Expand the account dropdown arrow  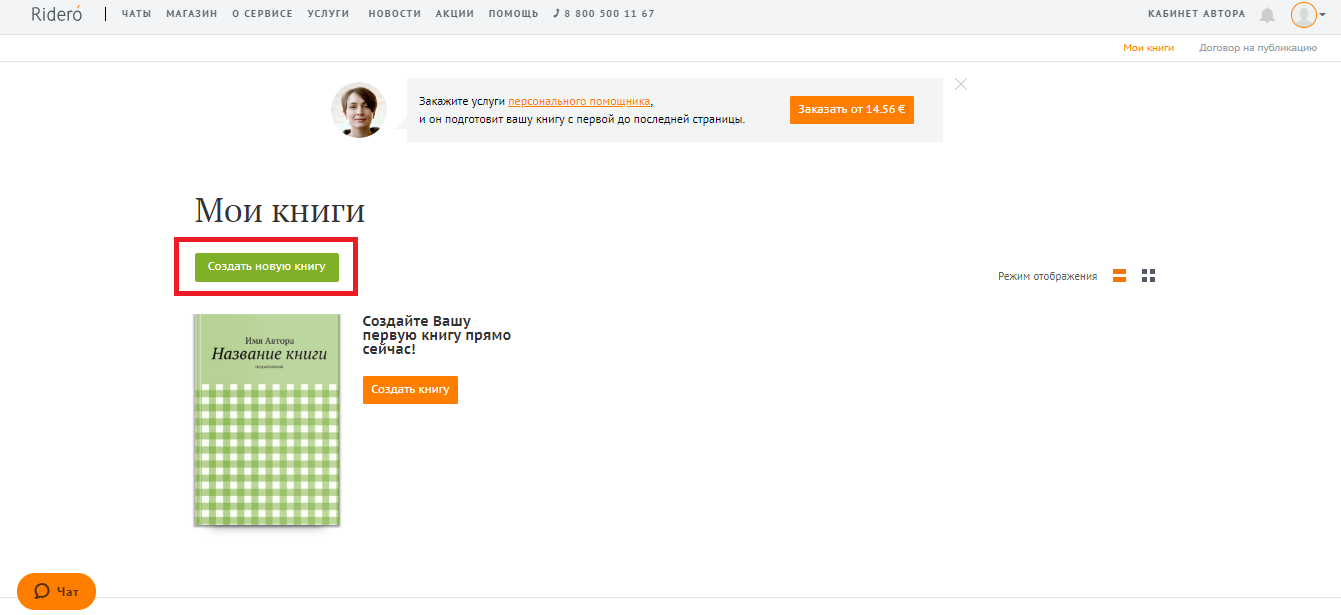pyautogui.click(x=1323, y=15)
